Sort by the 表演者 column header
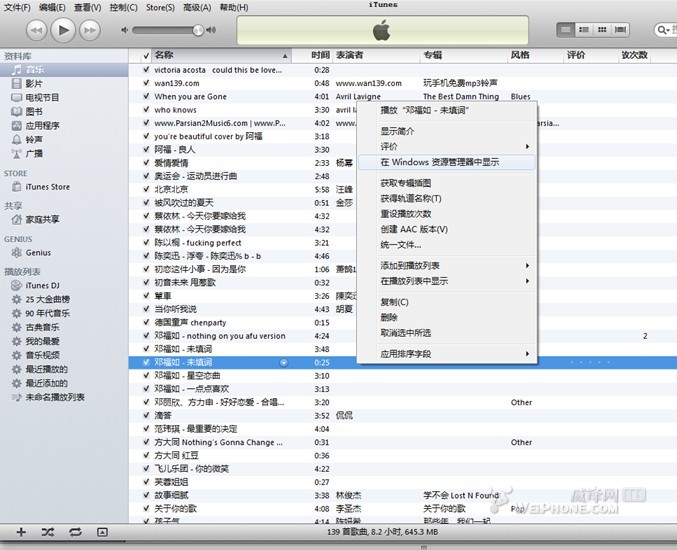 click(376, 55)
